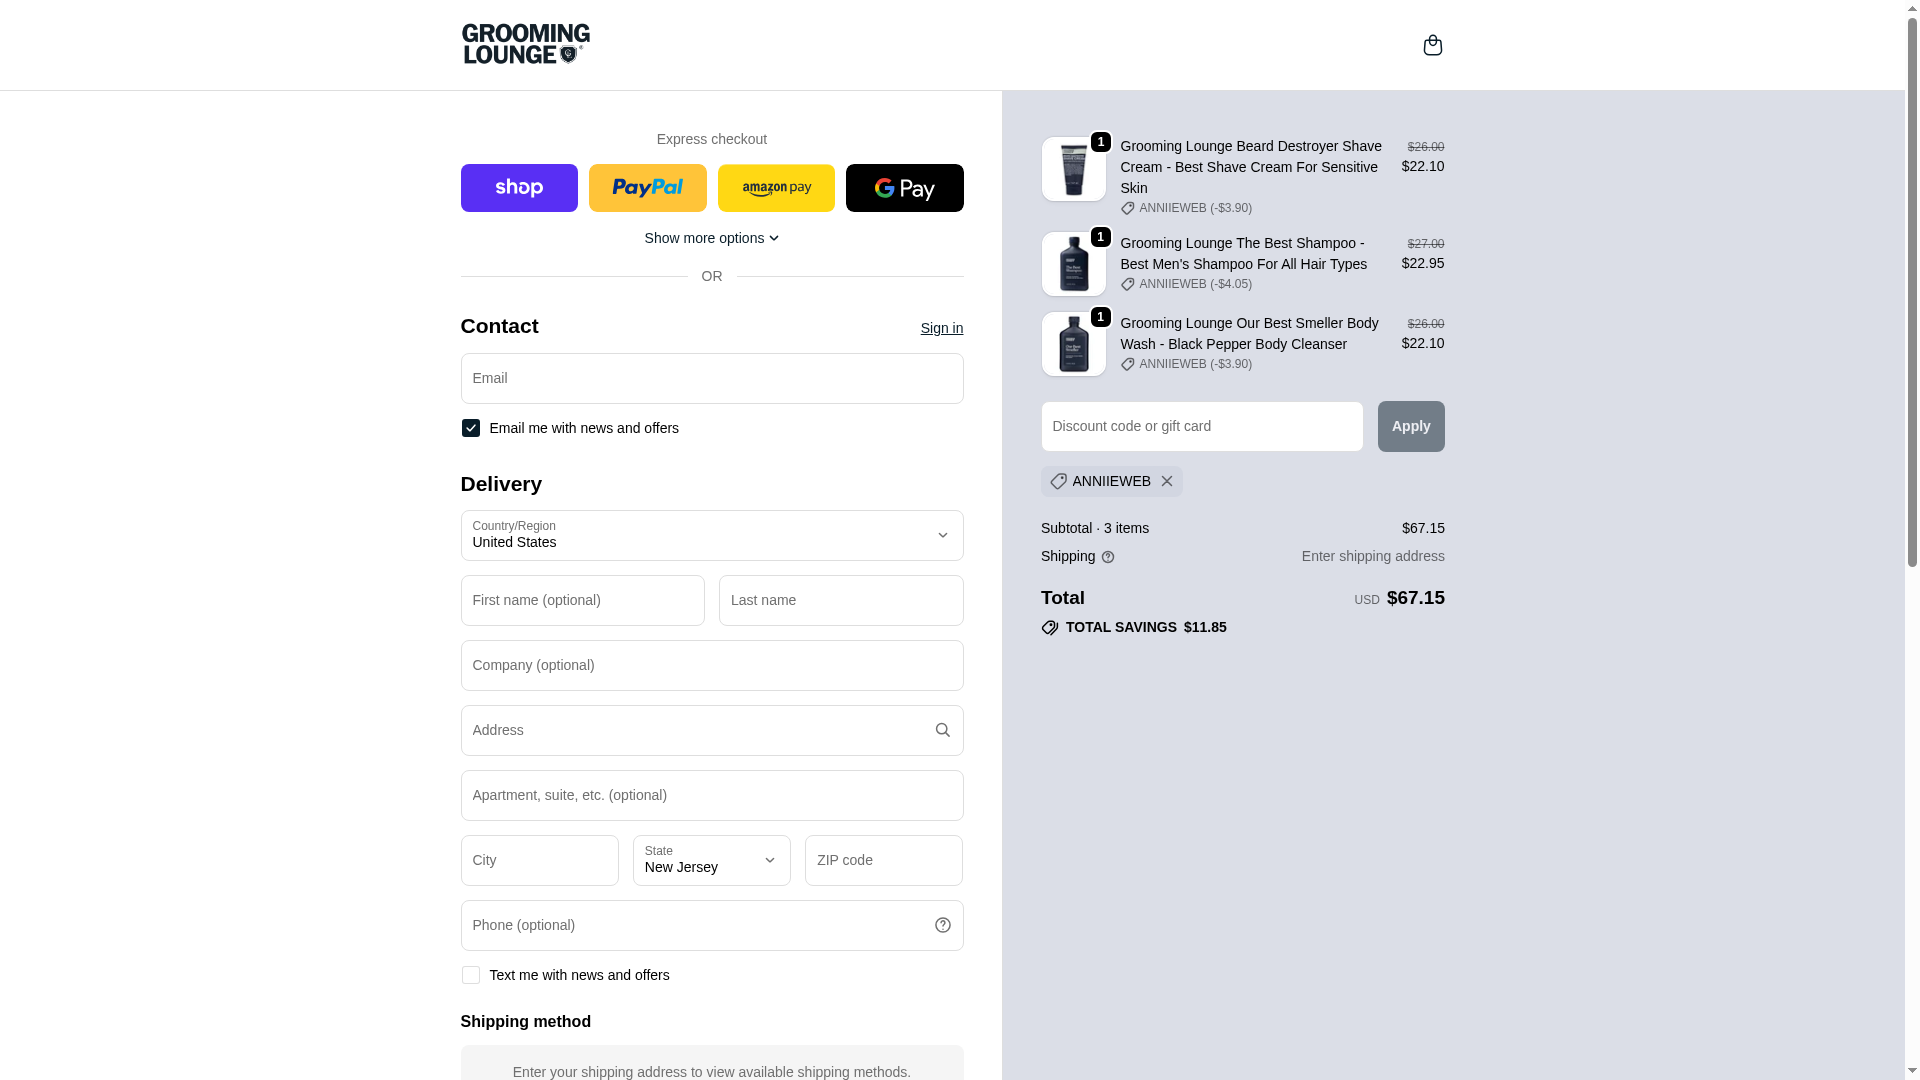The height and width of the screenshot is (1080, 1920).
Task: Click the address search magnifier icon
Action: pyautogui.click(x=942, y=730)
